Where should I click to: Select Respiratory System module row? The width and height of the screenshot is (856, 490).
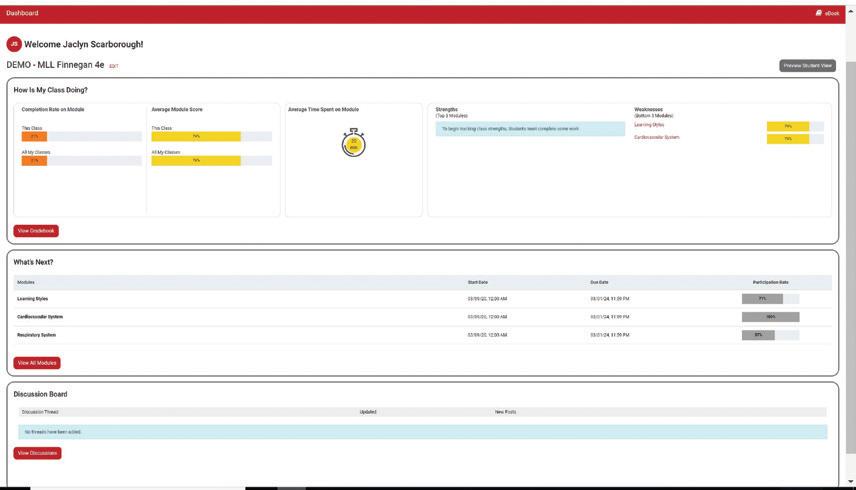423,335
